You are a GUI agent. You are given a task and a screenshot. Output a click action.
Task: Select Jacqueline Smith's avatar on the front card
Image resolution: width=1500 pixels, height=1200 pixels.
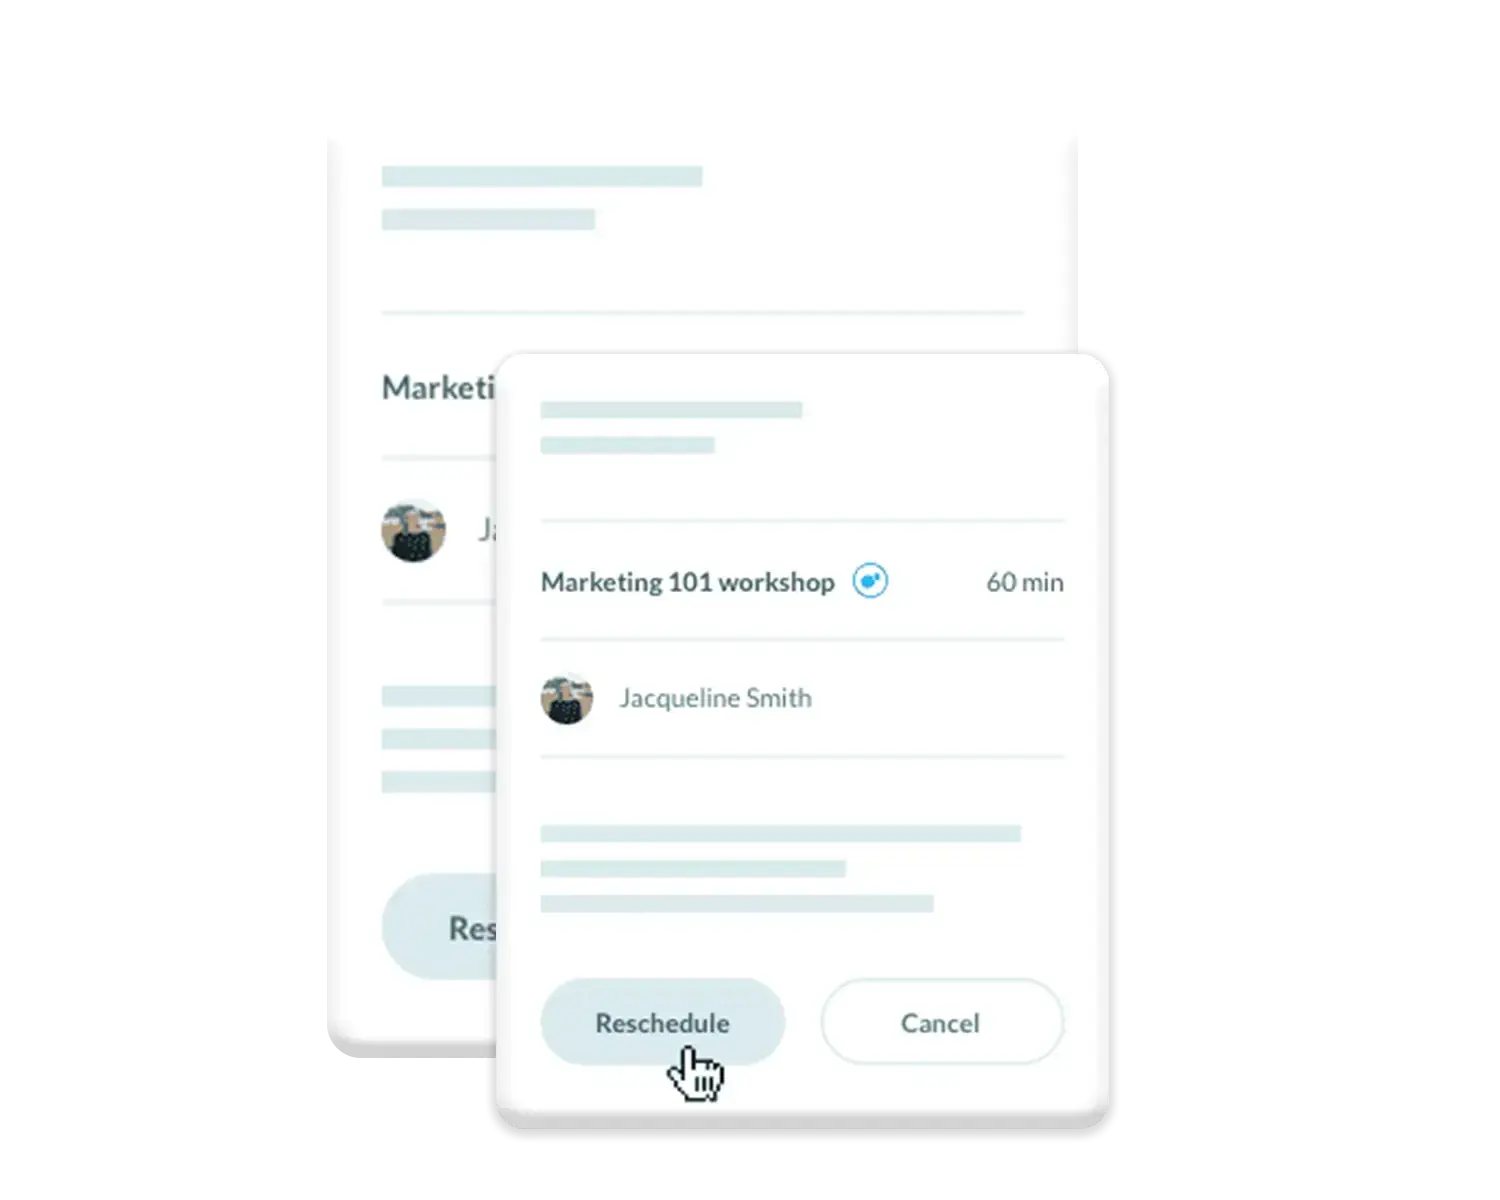[567, 698]
